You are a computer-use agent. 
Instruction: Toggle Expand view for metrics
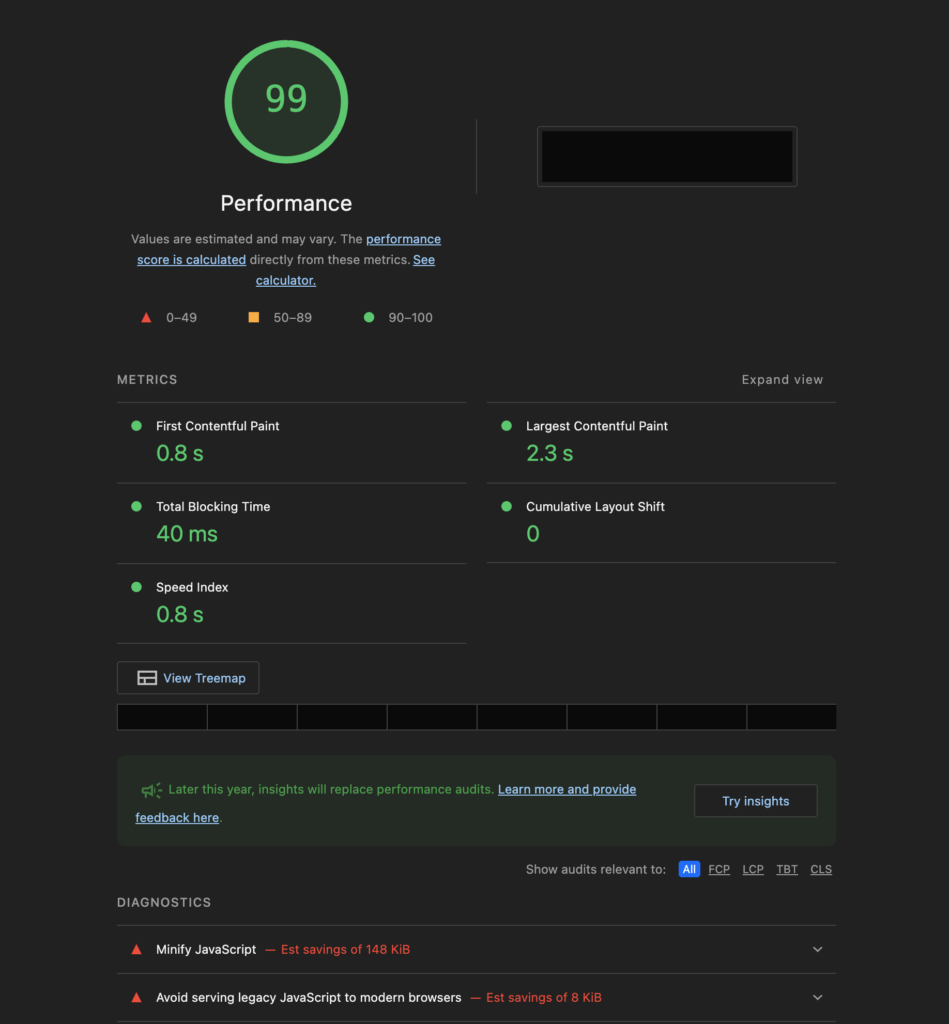coord(782,380)
